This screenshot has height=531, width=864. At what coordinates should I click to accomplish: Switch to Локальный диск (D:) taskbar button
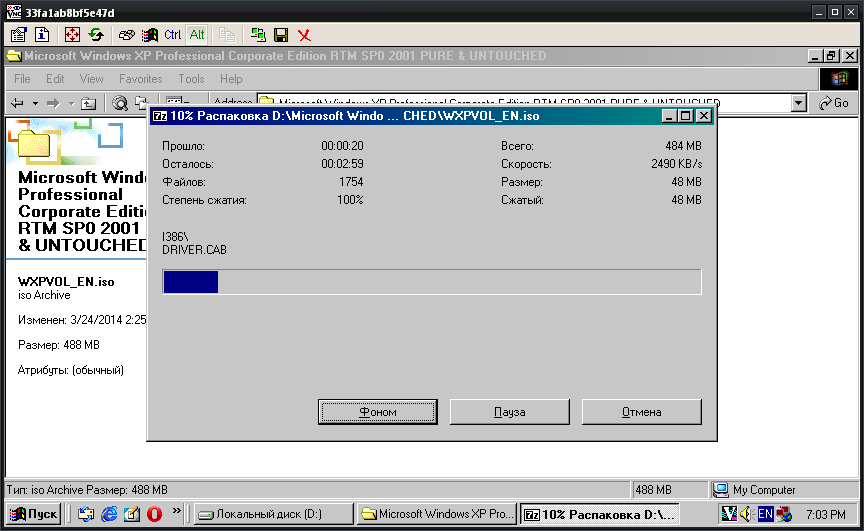pyautogui.click(x=274, y=514)
